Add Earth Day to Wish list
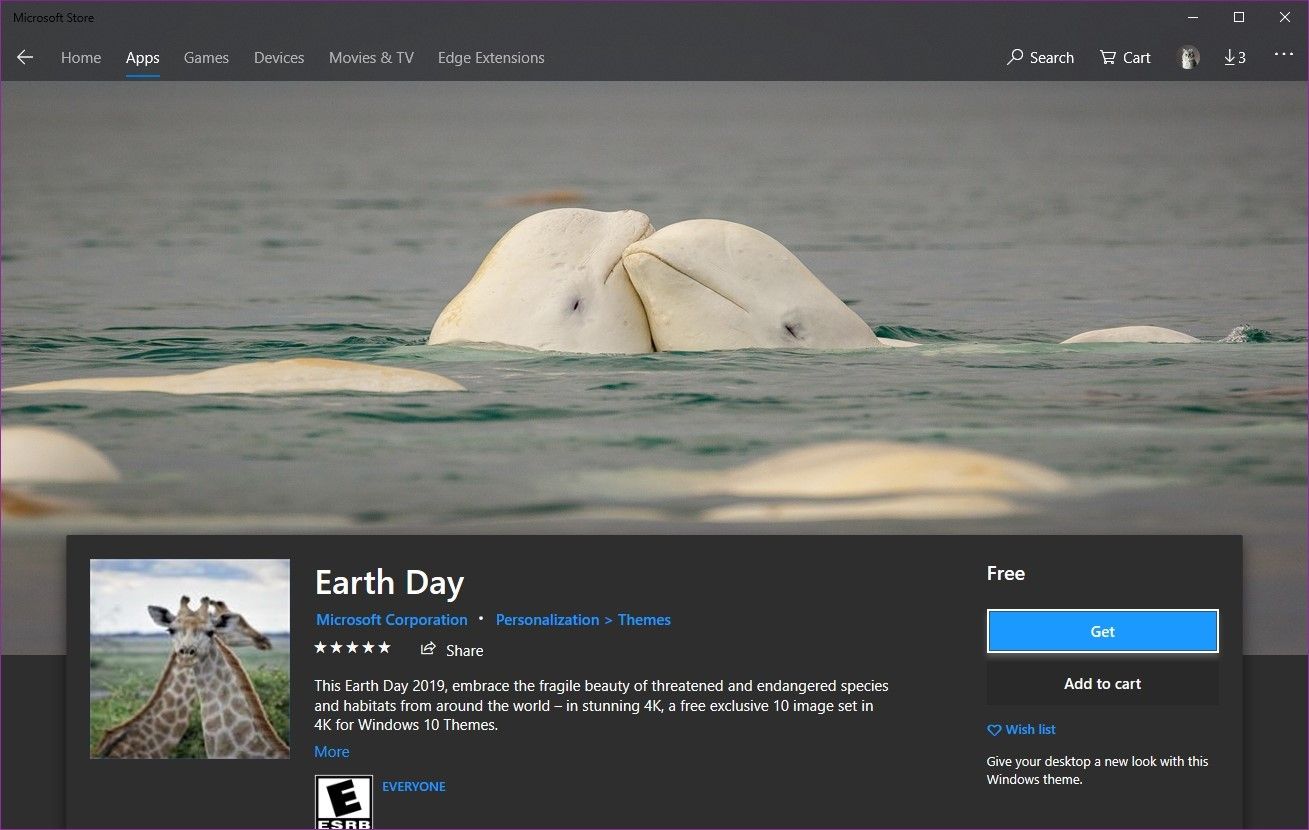Image resolution: width=1309 pixels, height=830 pixels. click(1021, 730)
